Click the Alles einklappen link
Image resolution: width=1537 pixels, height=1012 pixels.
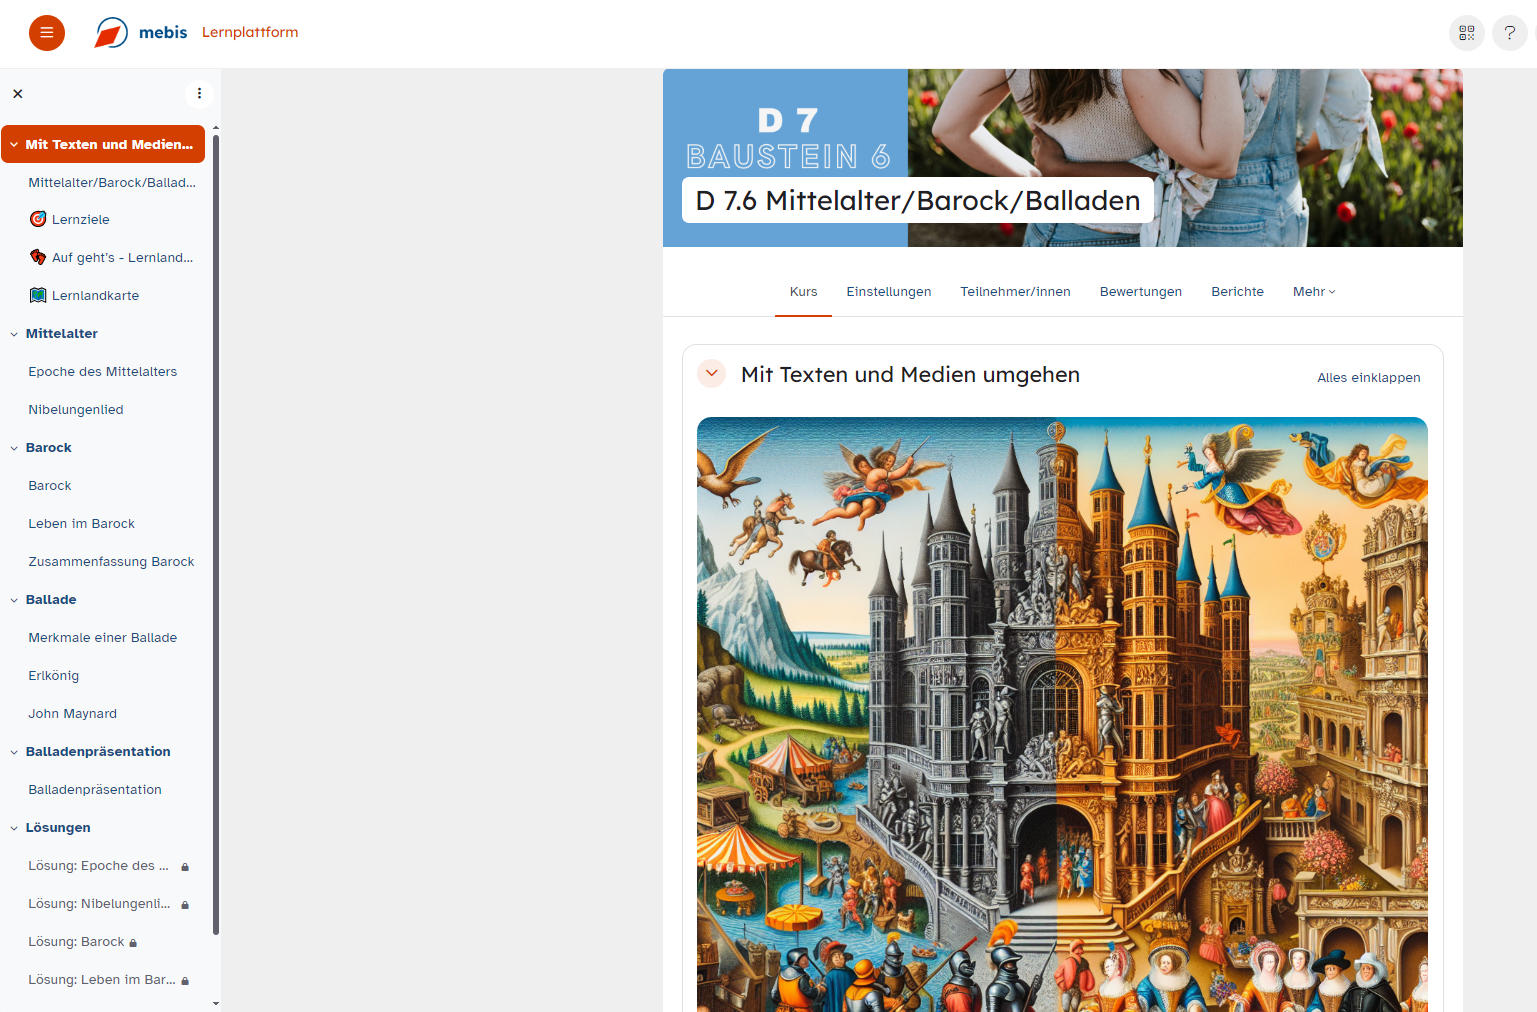tap(1368, 378)
